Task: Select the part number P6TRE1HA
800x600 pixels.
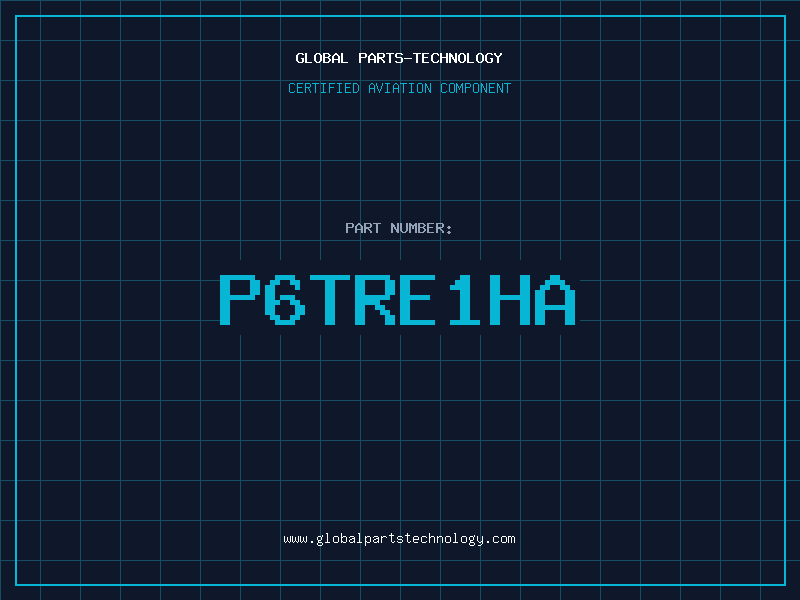Action: [399, 300]
